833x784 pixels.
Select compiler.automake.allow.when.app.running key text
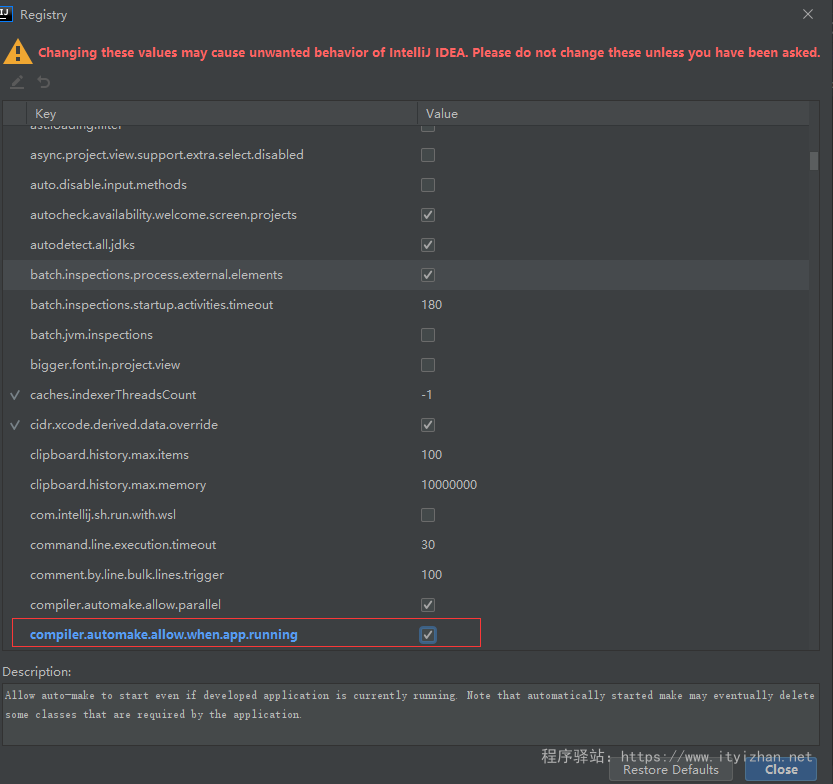tap(164, 635)
